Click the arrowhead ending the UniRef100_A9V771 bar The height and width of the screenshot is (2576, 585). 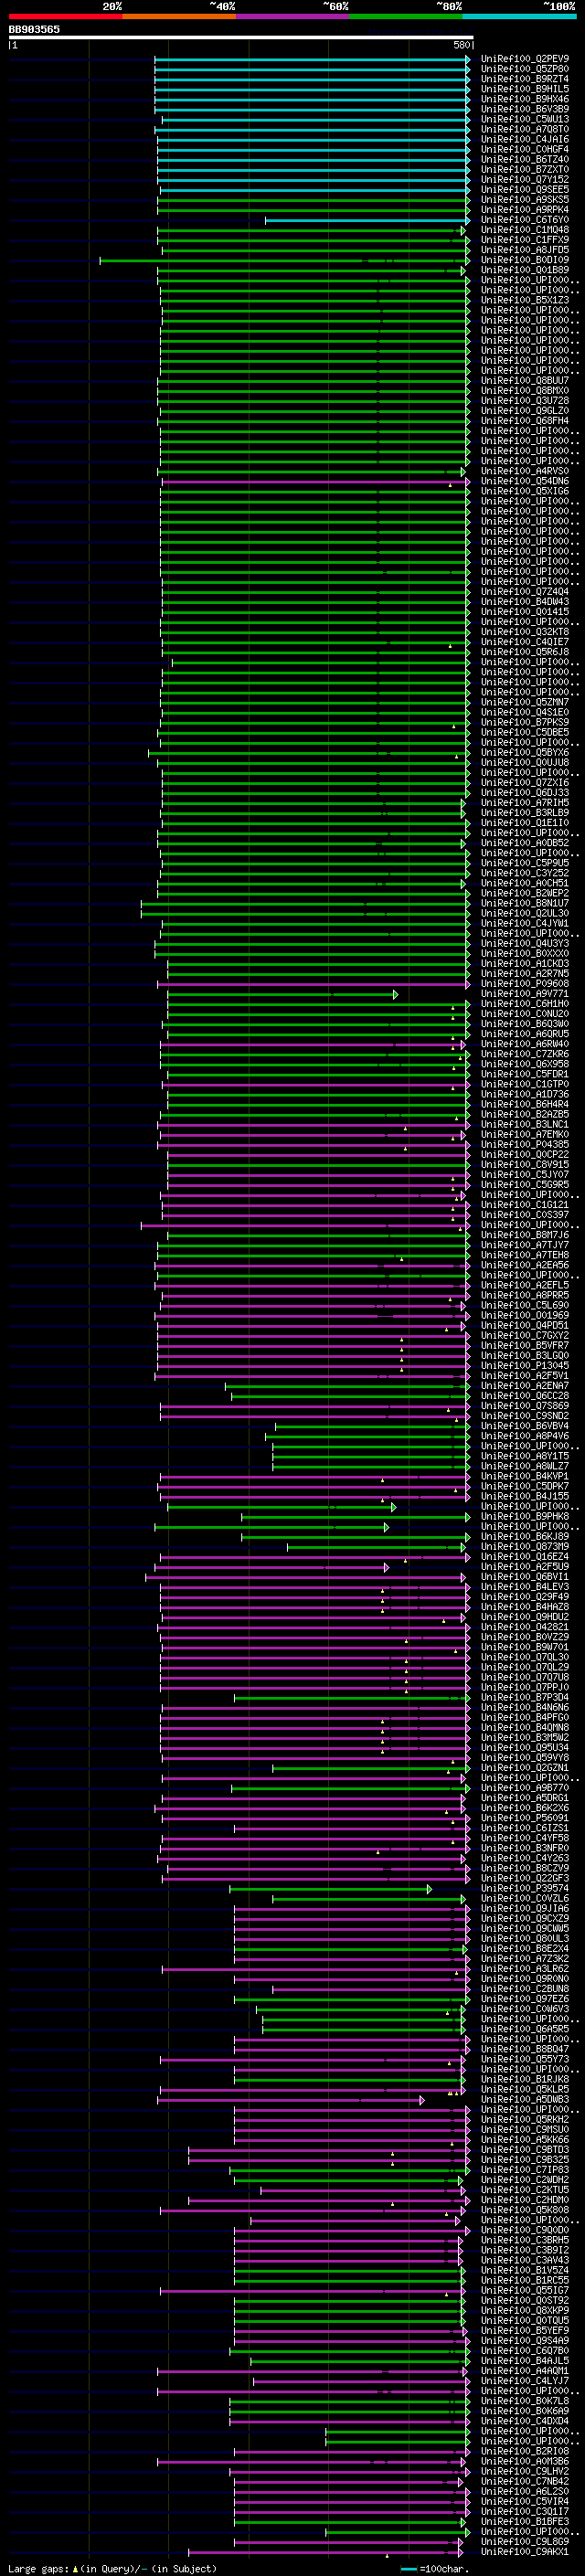coord(396,994)
